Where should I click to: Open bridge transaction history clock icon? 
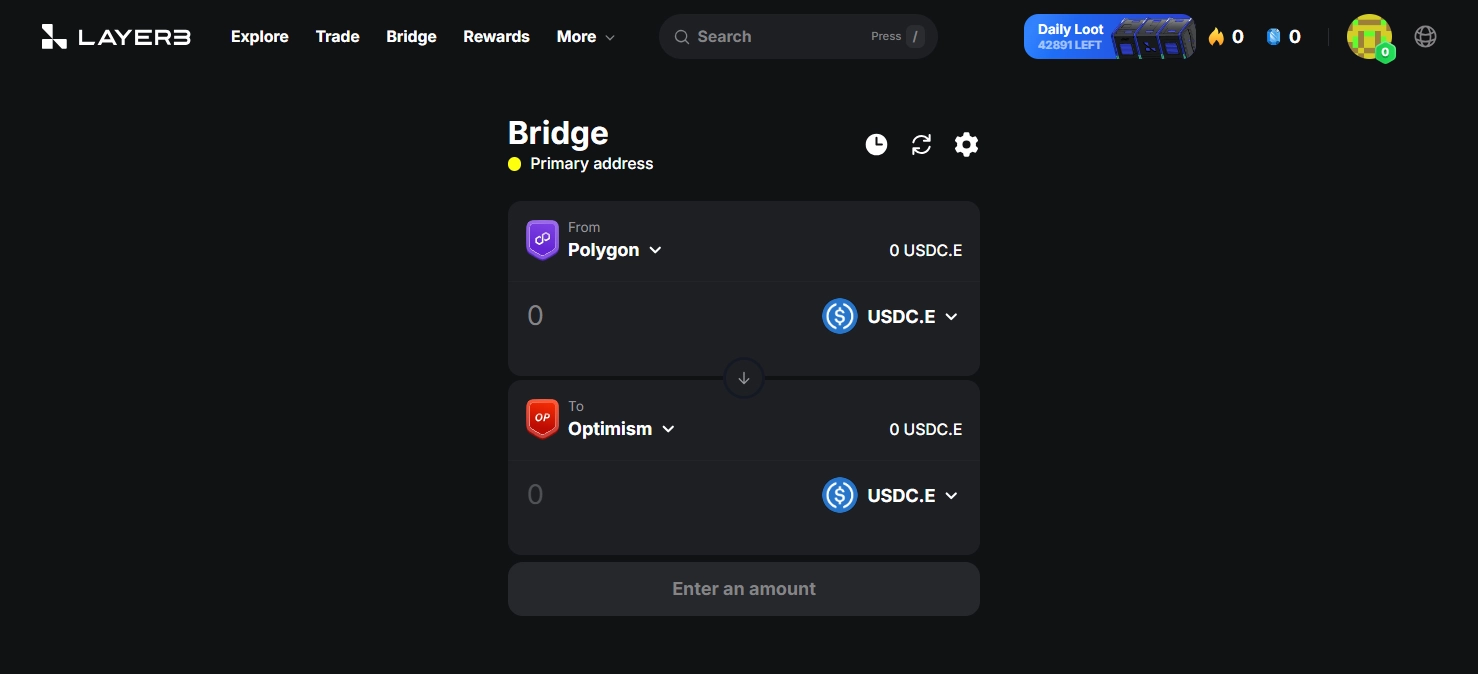pos(876,145)
